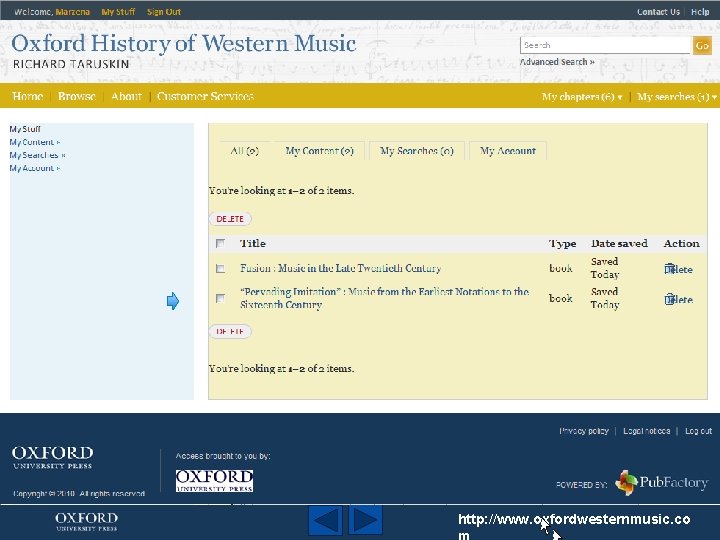Click My Stuff in the top bar
This screenshot has width=720, height=540.
click(118, 11)
